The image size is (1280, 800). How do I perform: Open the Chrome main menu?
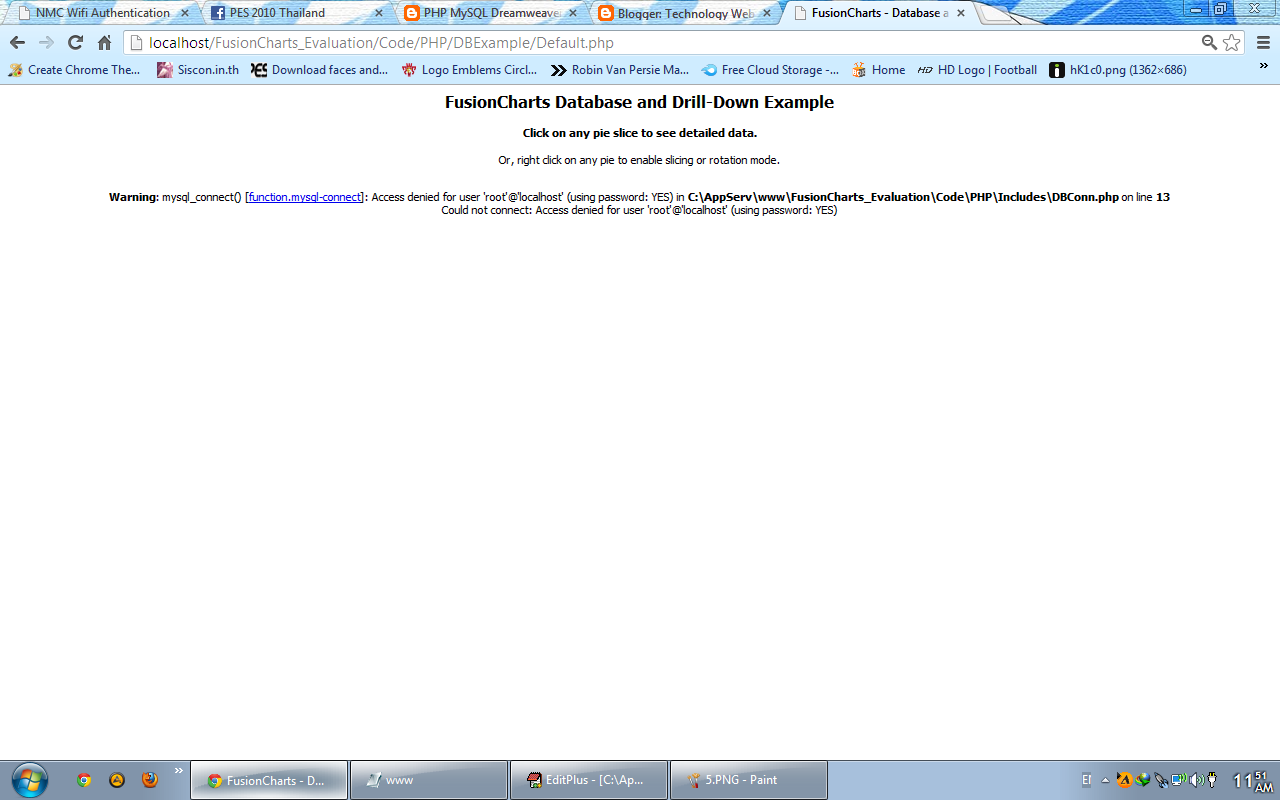(1262, 43)
